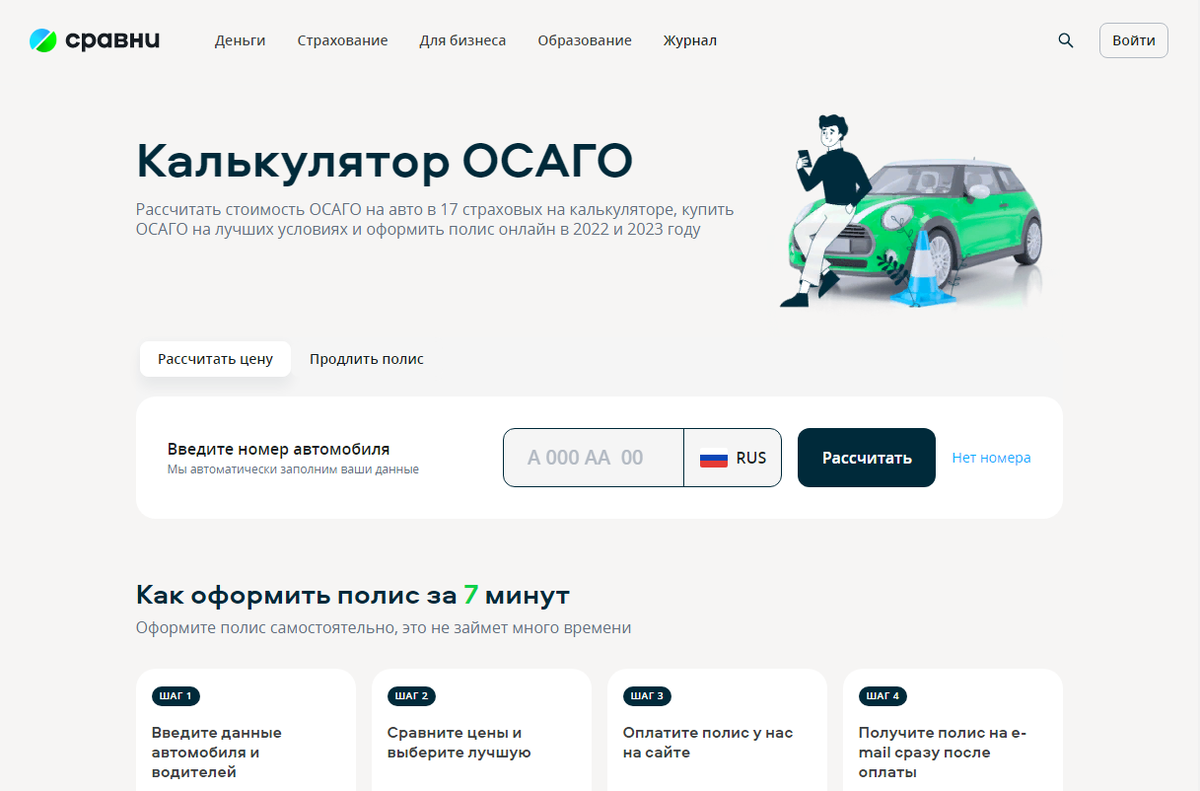Open the Журнал menu

(x=690, y=41)
